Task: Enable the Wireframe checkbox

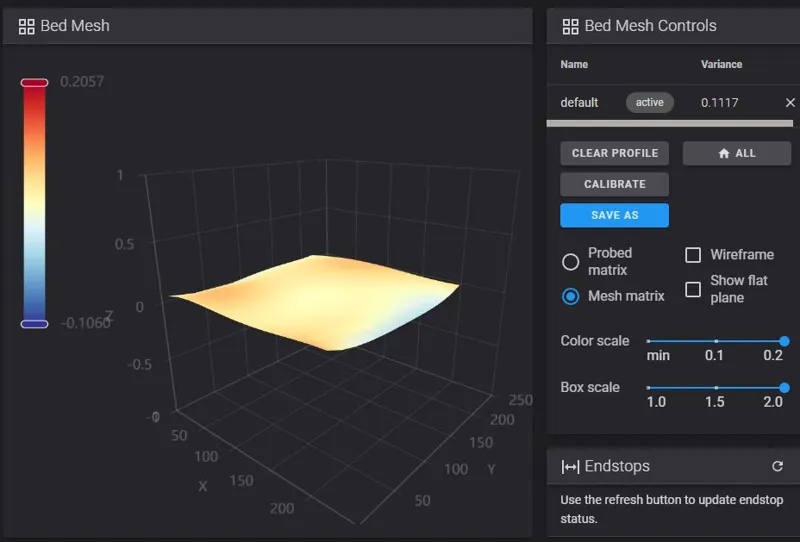Action: [693, 255]
